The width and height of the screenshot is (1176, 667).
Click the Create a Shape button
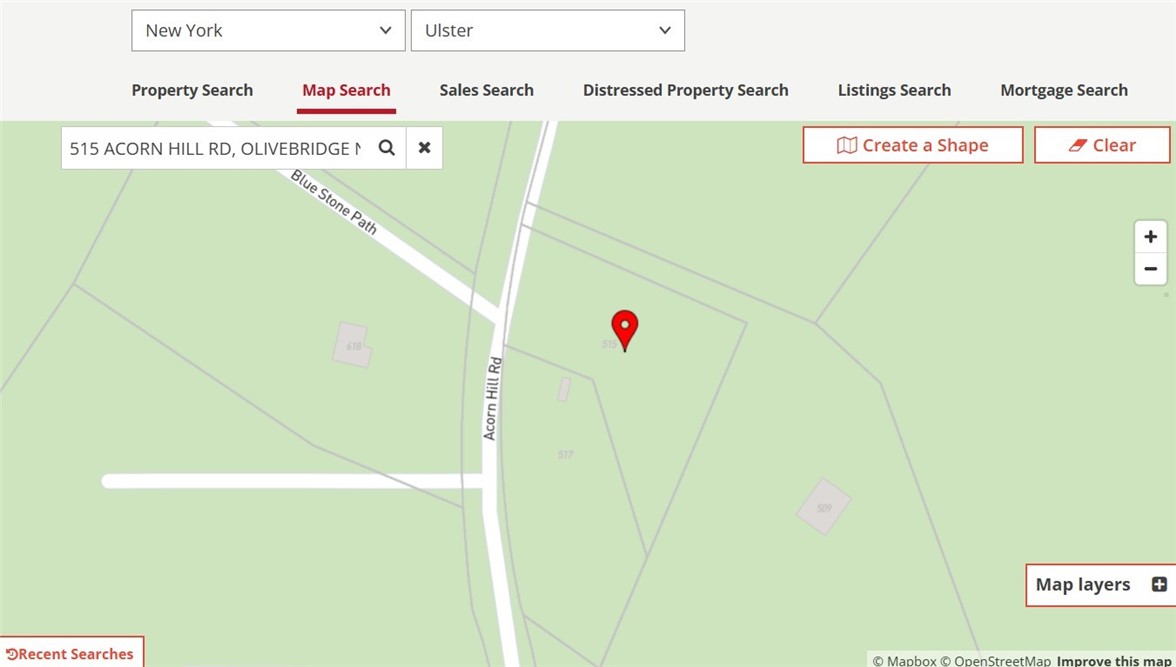pos(913,145)
